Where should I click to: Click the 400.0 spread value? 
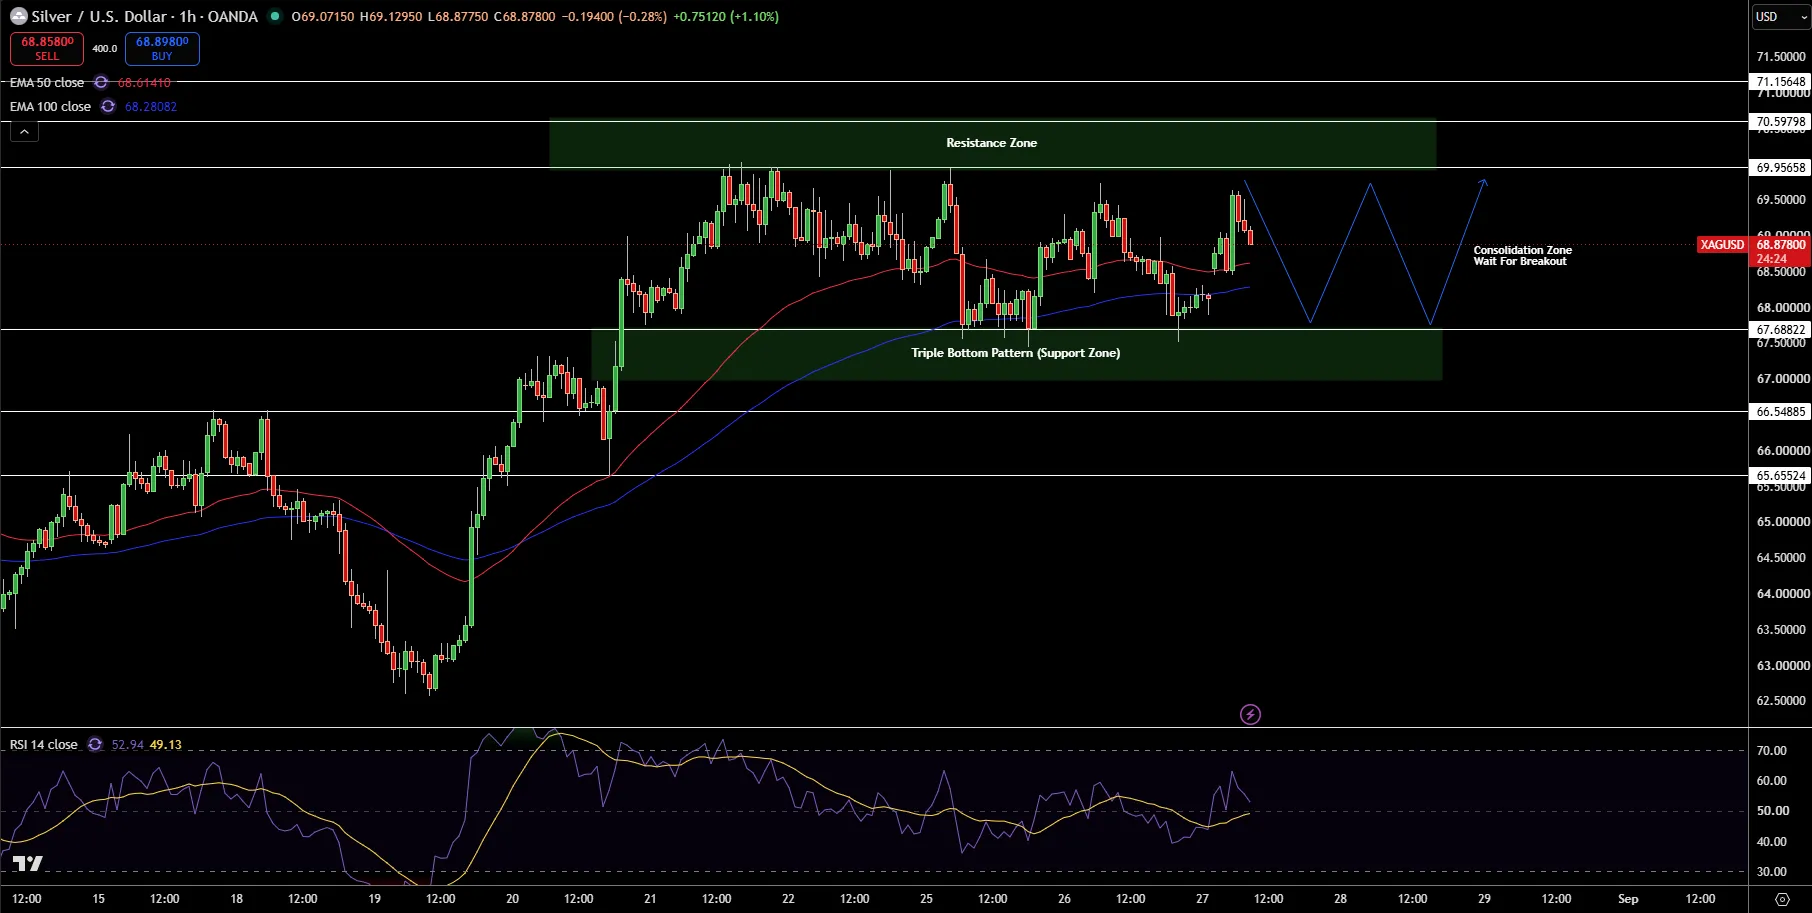[x=105, y=49]
